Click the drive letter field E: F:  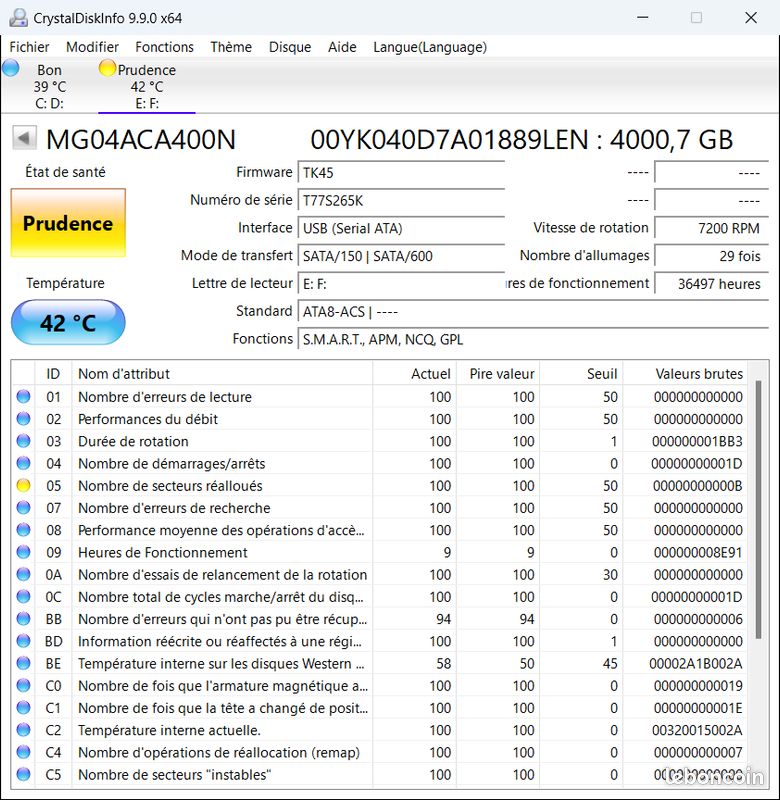401,284
